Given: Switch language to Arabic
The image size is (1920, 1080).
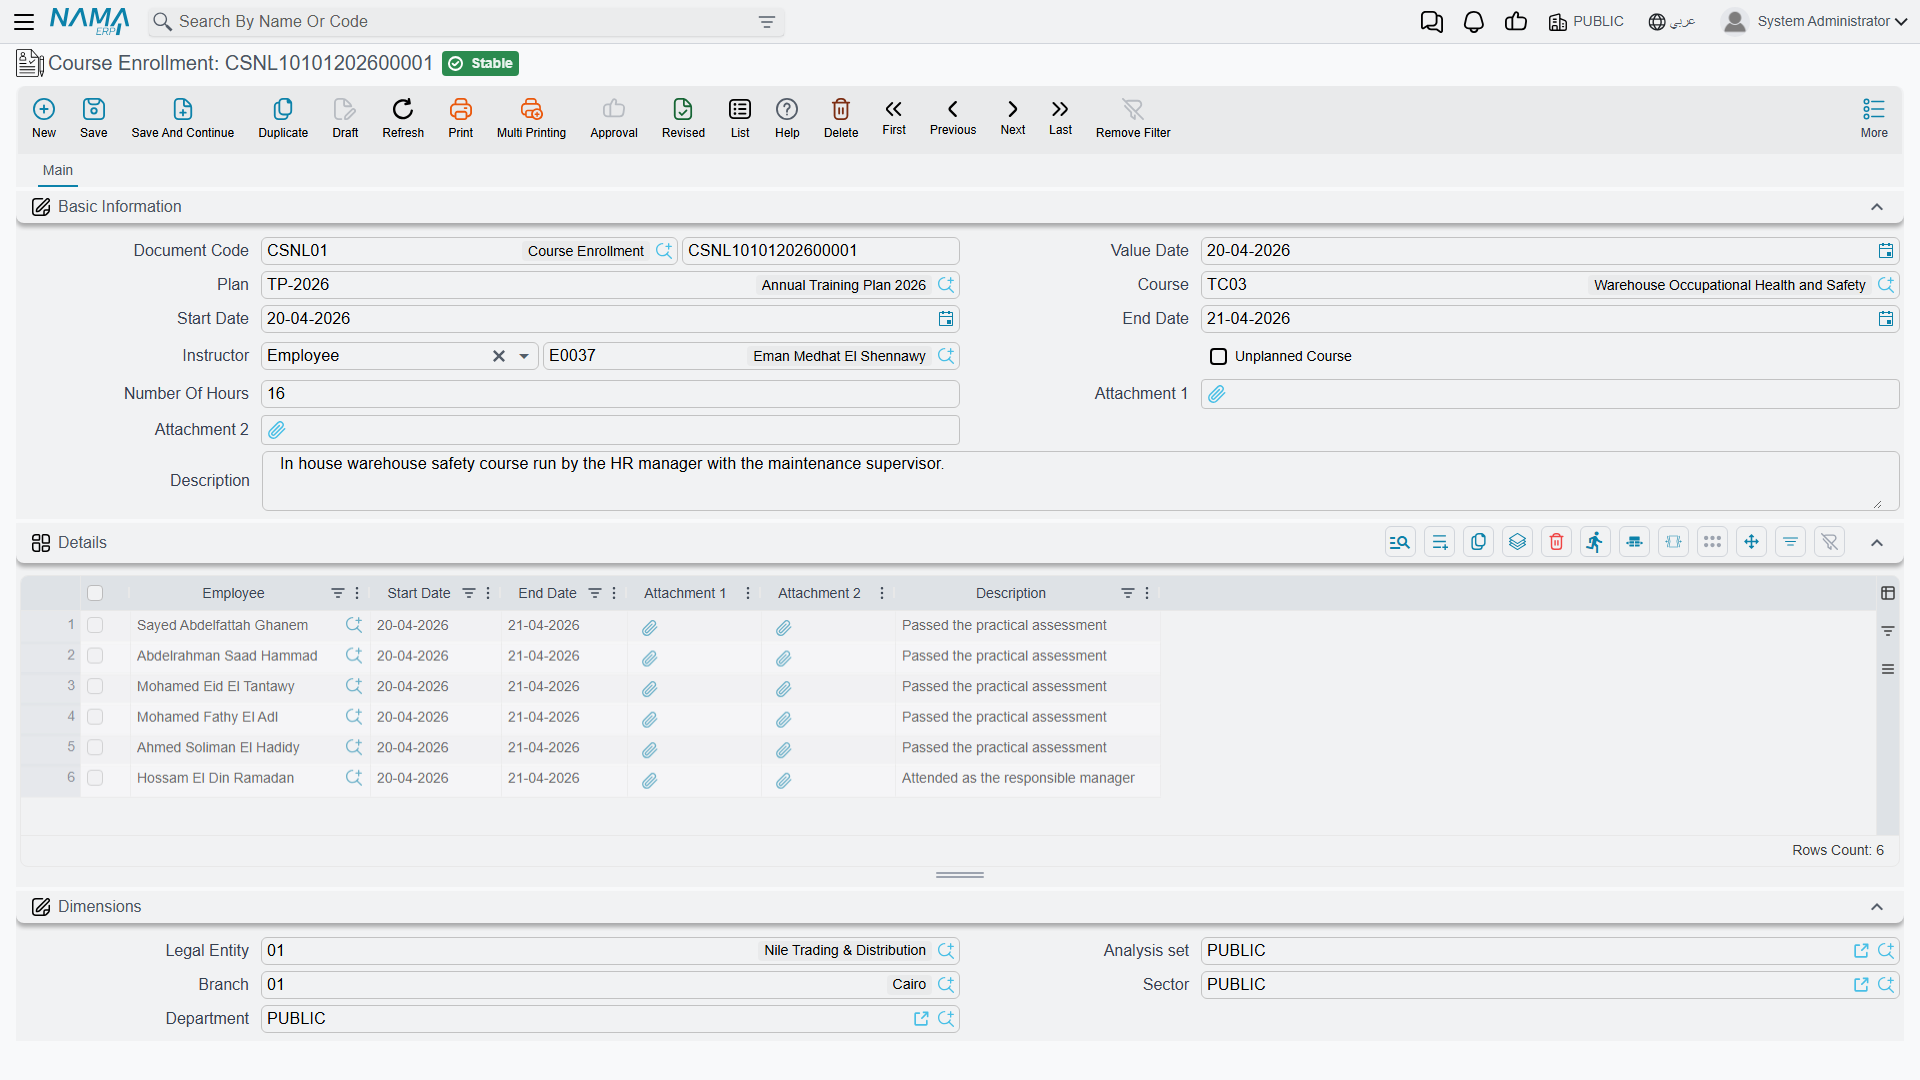Looking at the screenshot, I should 1672,22.
